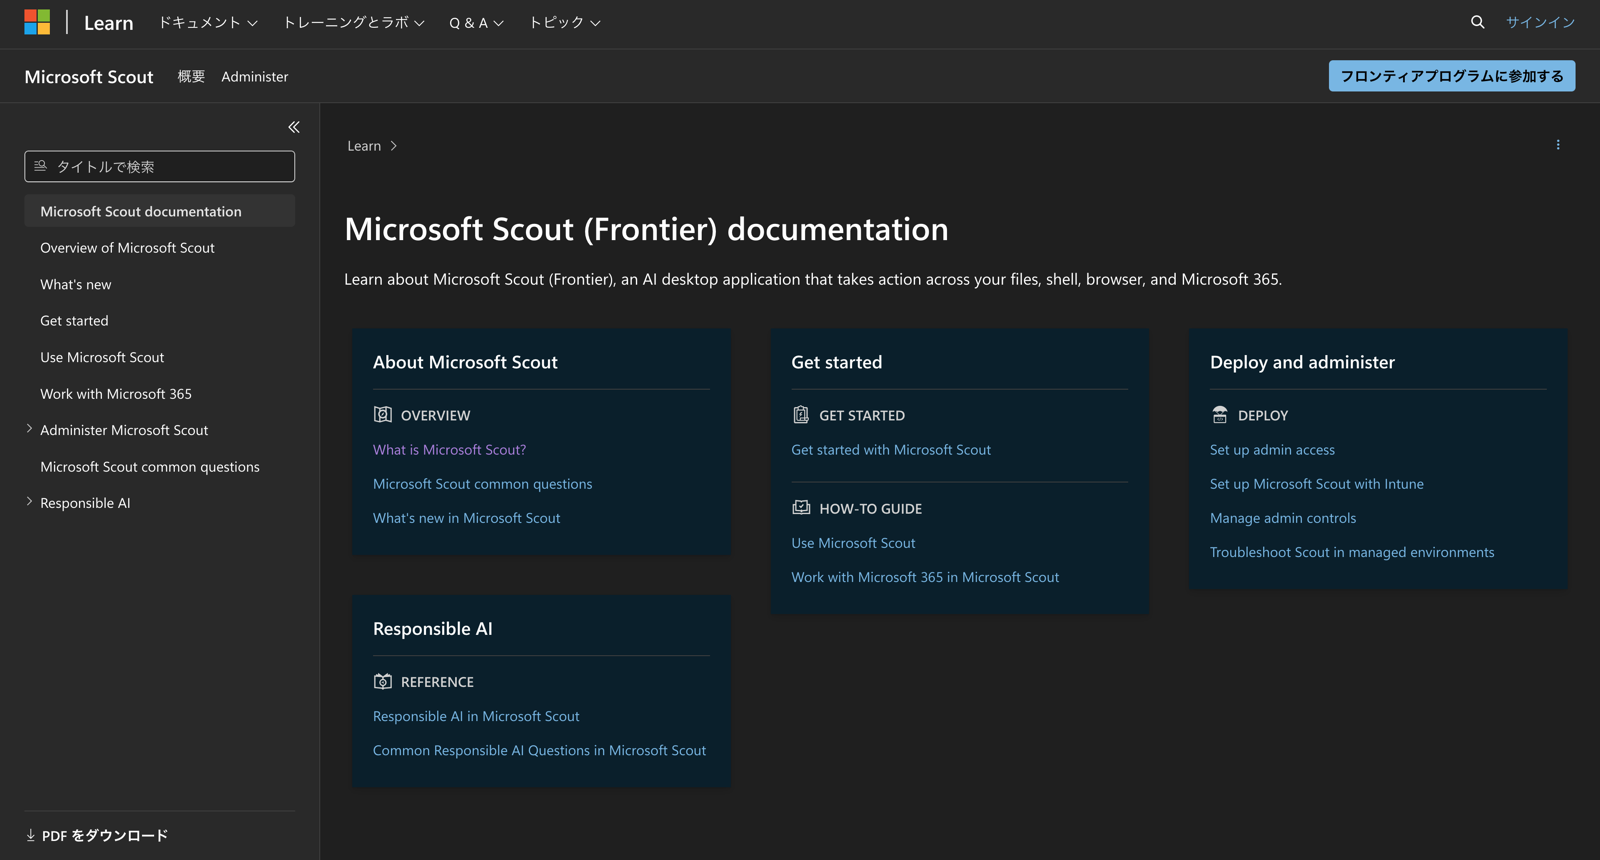Open Set up admin access link

(1272, 450)
